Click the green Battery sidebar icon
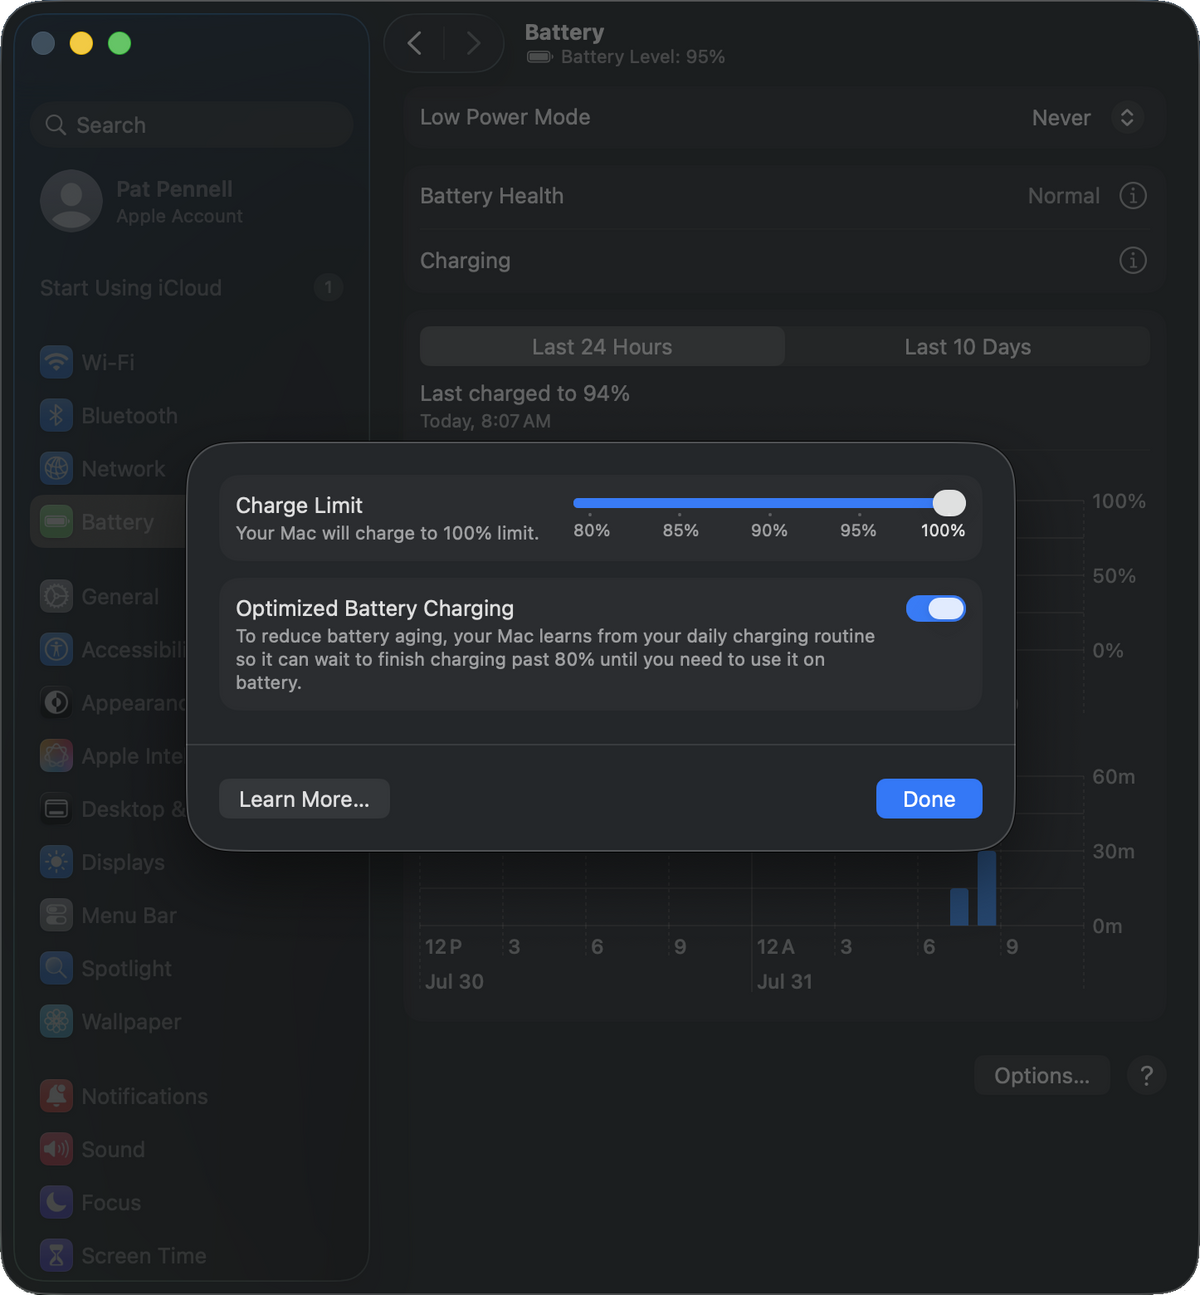The width and height of the screenshot is (1200, 1295). click(56, 521)
